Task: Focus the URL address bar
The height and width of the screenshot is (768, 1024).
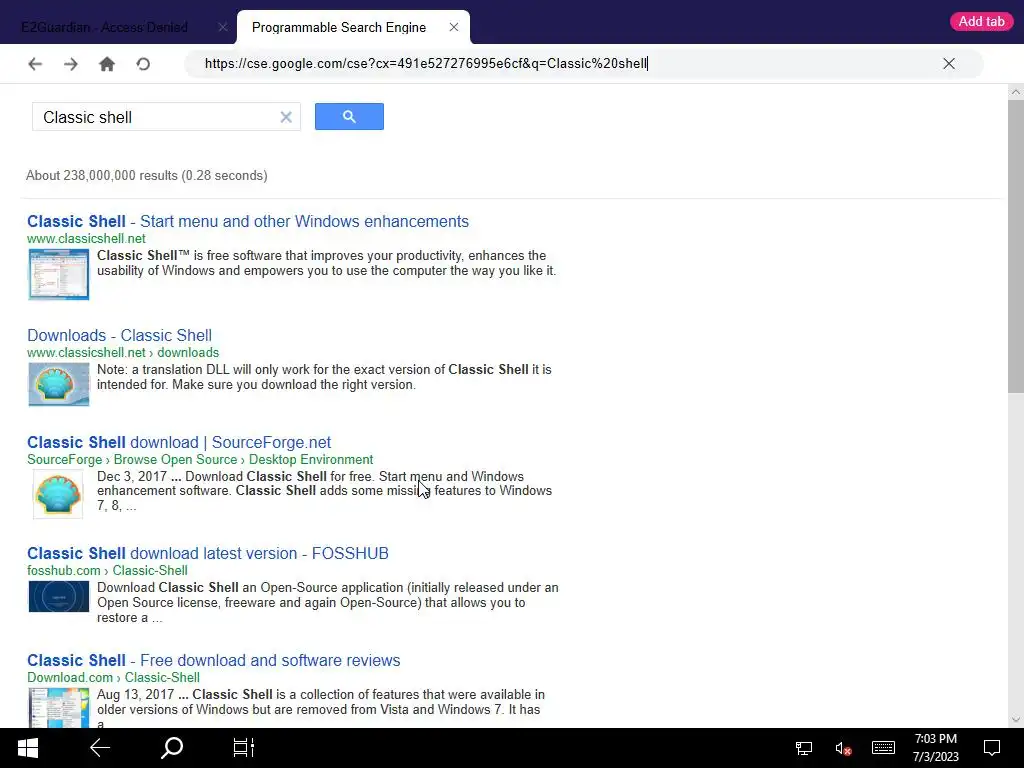Action: (568, 63)
